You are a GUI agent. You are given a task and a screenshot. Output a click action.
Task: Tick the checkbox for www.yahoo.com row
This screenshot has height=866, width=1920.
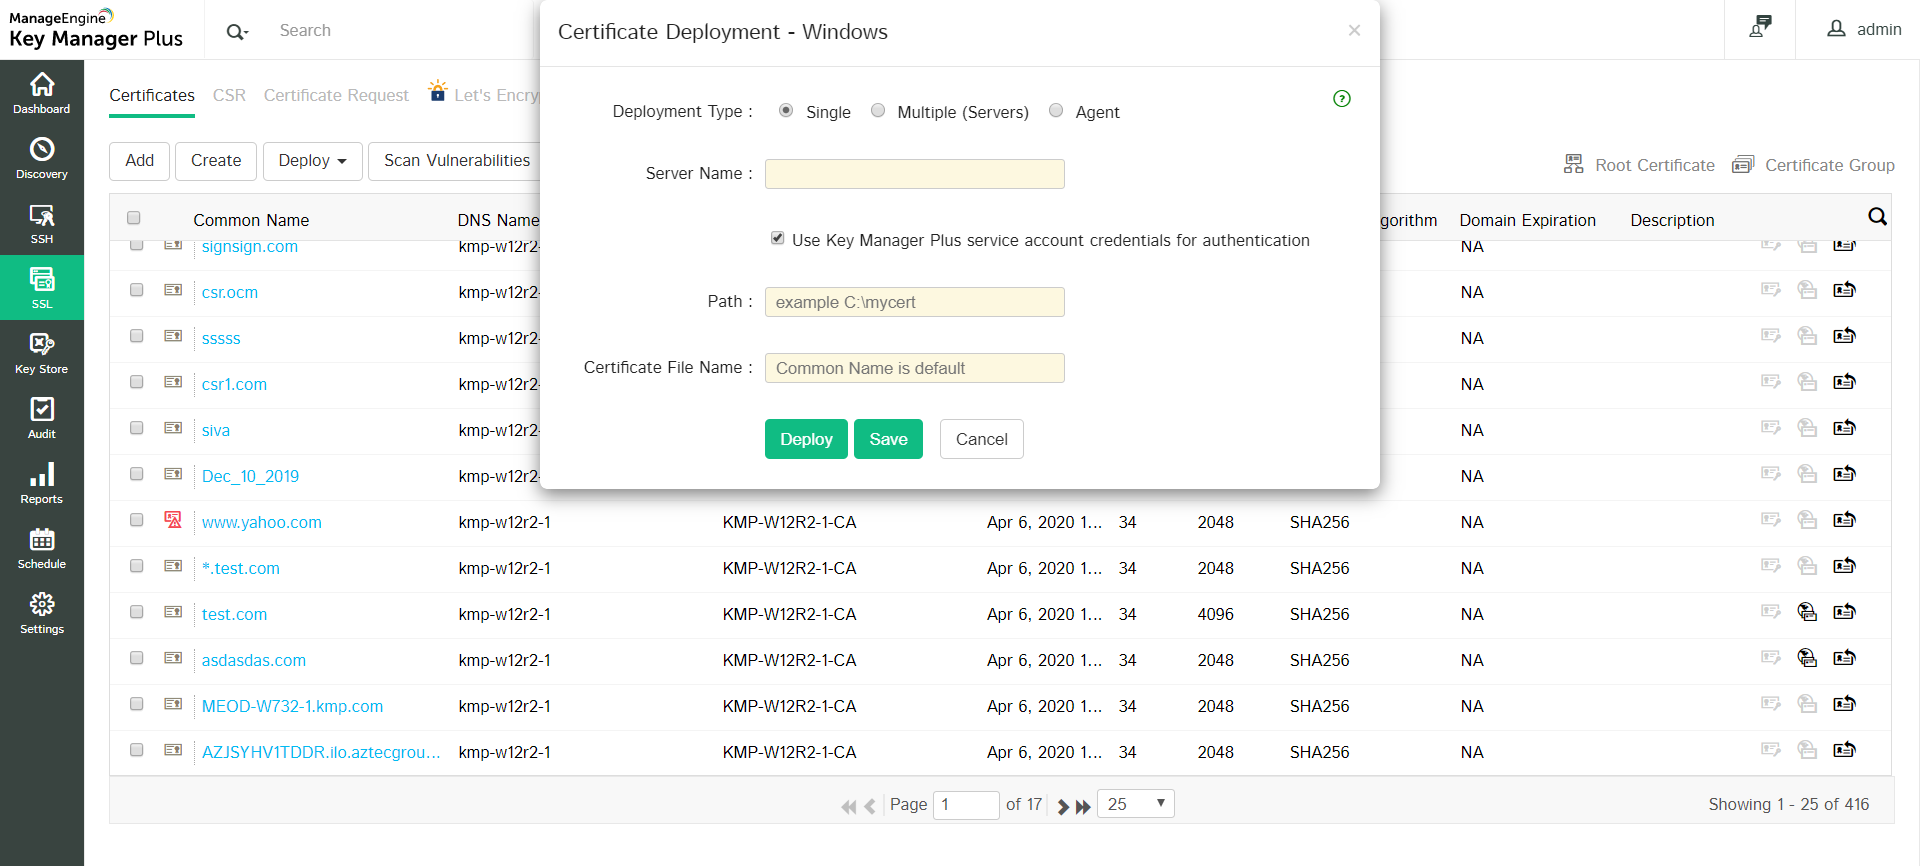(137, 520)
